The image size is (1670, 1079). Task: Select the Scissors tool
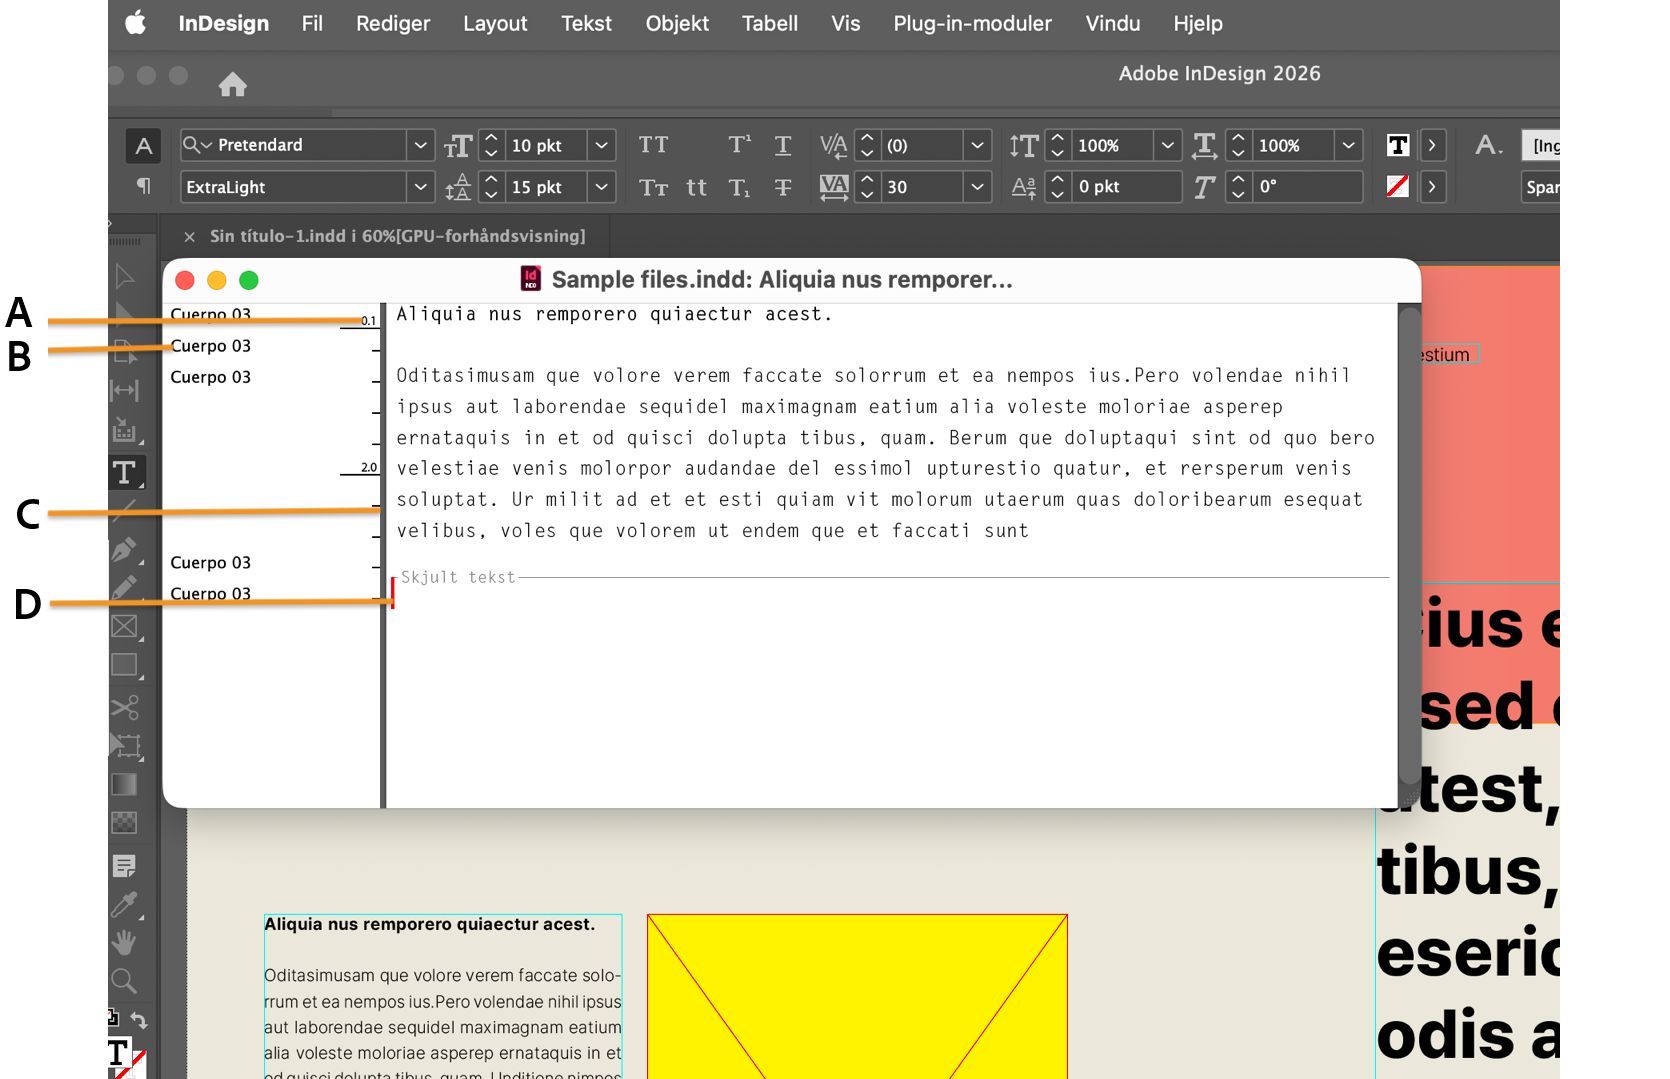tap(125, 707)
